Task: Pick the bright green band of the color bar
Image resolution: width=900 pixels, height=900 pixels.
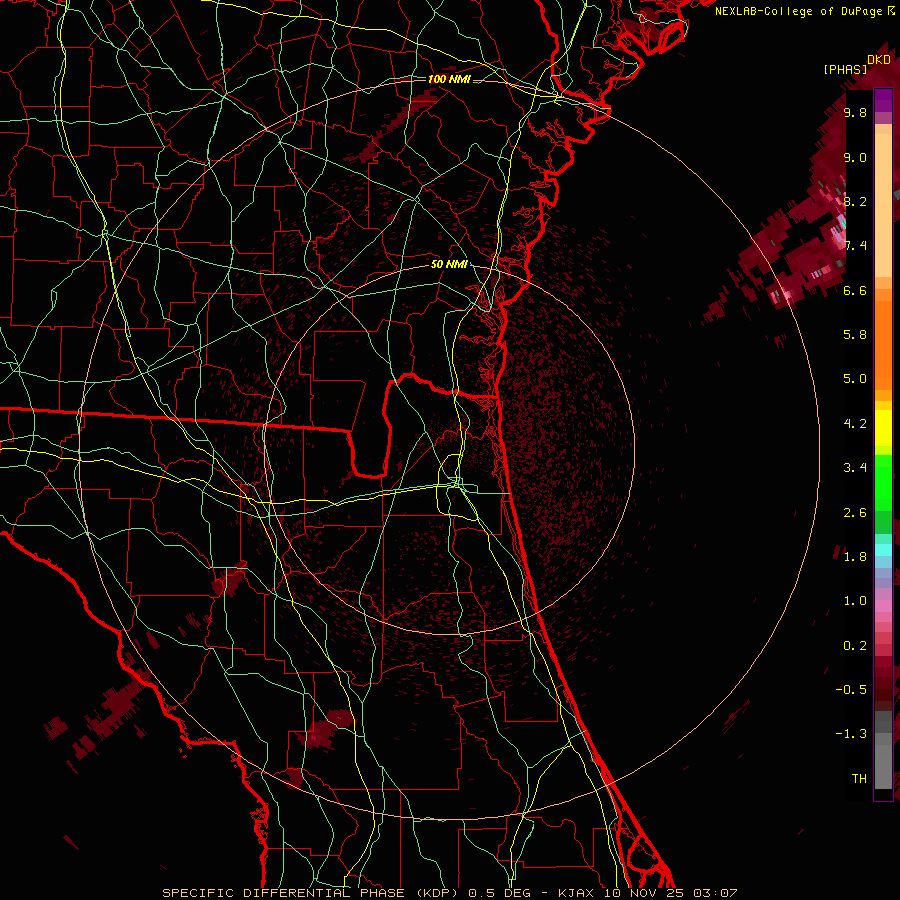Action: point(883,482)
